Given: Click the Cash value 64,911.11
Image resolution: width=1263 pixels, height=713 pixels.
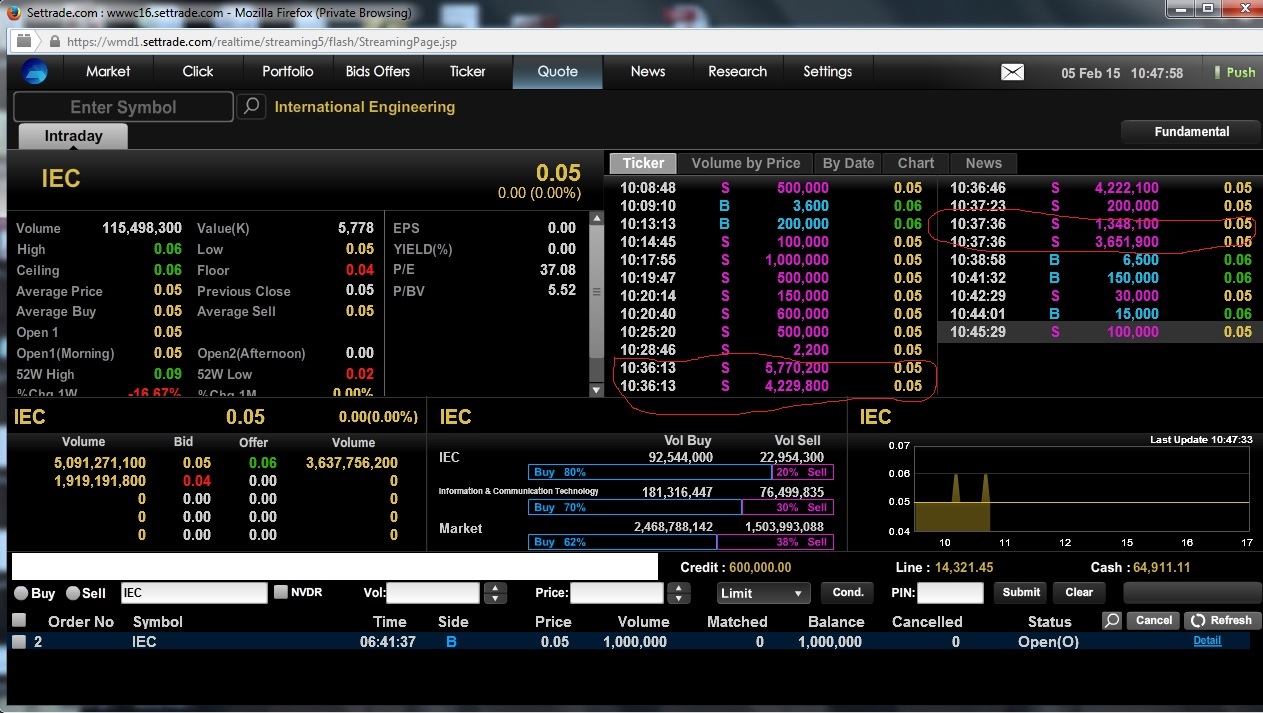Looking at the screenshot, I should 1162,567.
